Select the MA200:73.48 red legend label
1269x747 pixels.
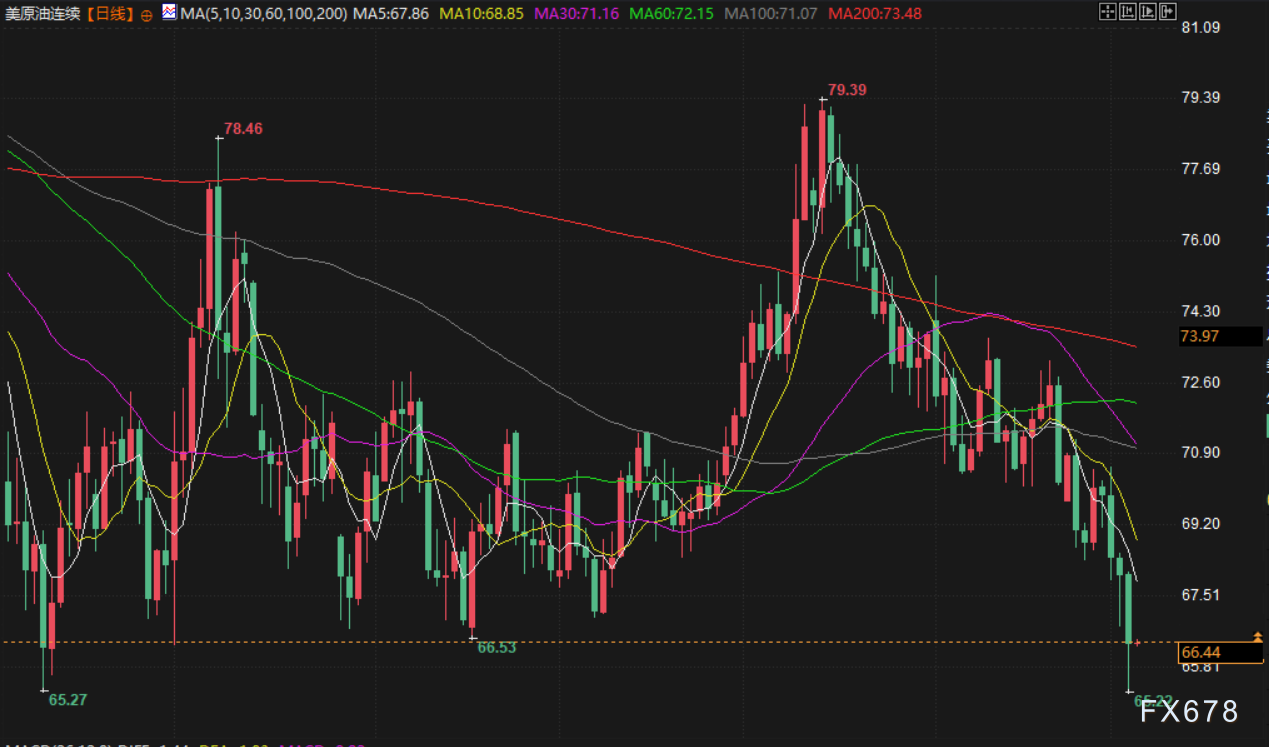pos(875,14)
